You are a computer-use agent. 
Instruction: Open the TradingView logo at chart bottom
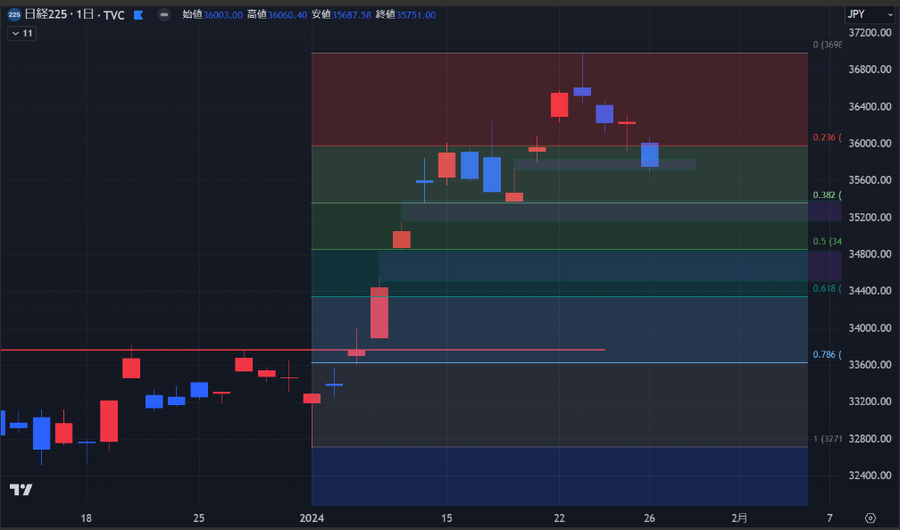pyautogui.click(x=20, y=489)
